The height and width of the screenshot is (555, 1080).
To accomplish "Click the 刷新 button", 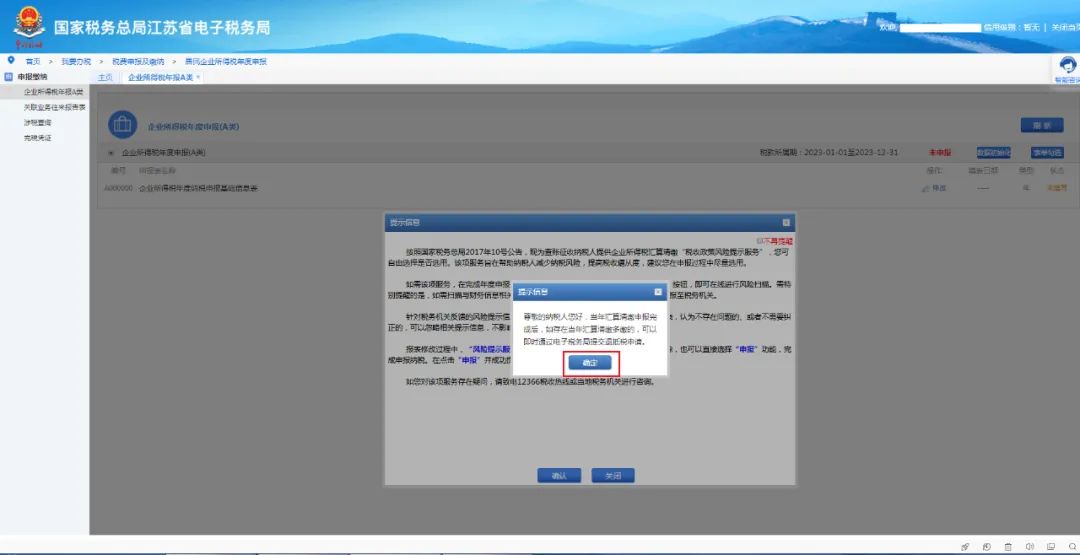I will tap(1041, 125).
